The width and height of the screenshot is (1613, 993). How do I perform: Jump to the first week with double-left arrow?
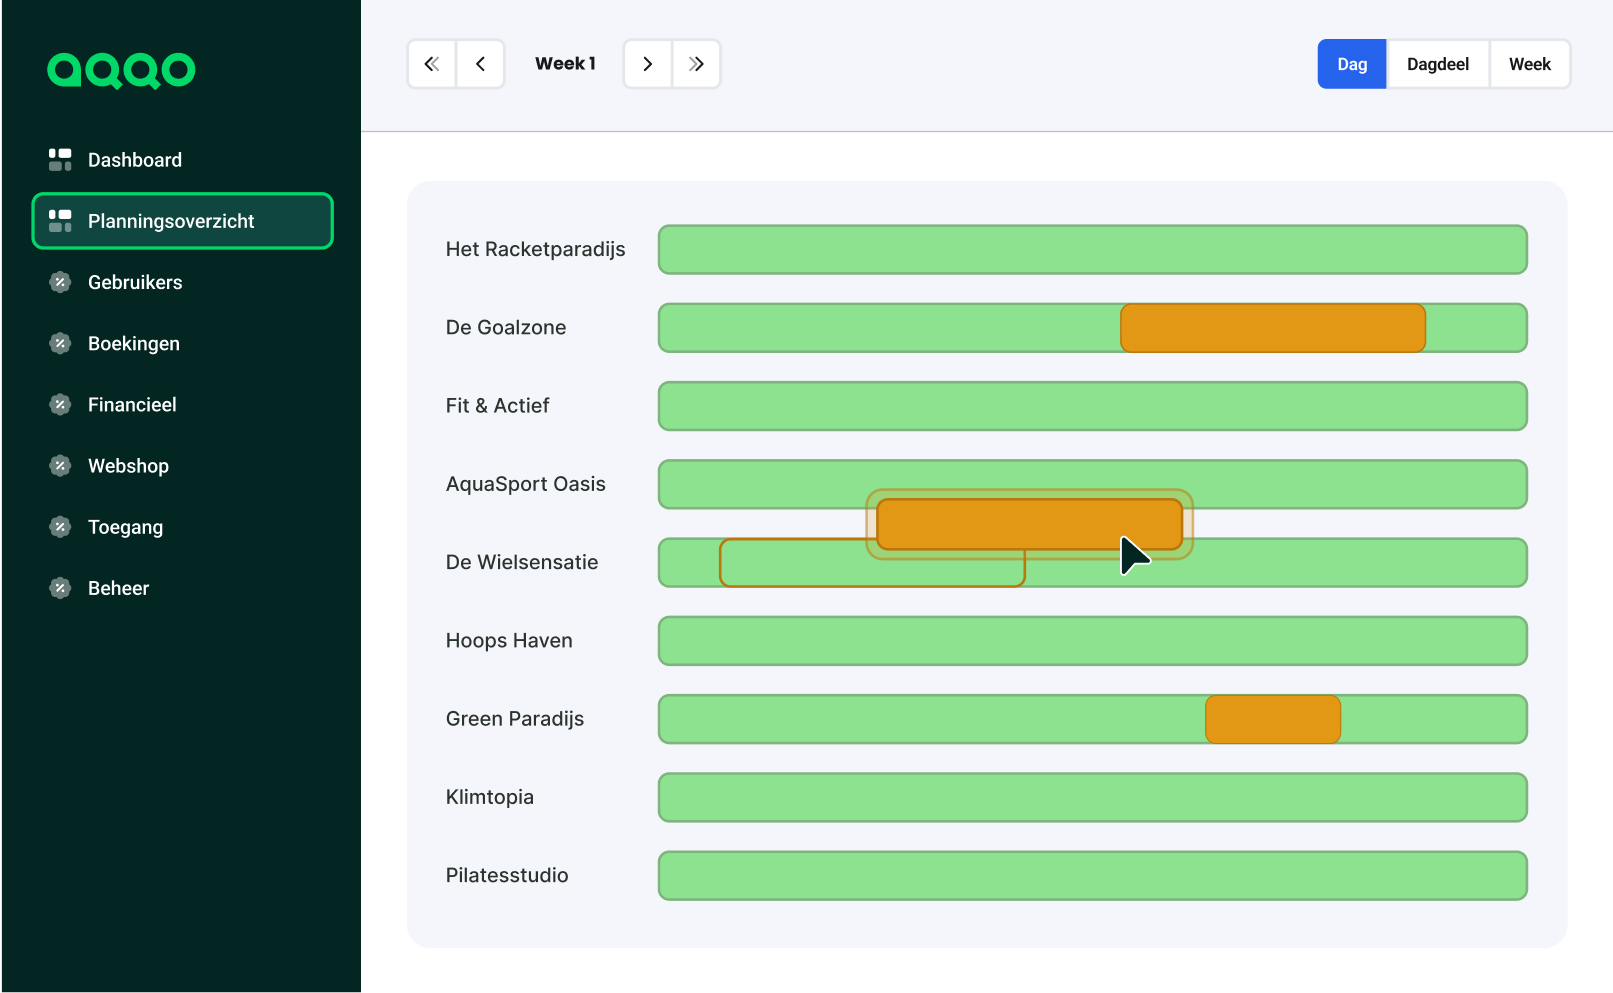click(431, 63)
